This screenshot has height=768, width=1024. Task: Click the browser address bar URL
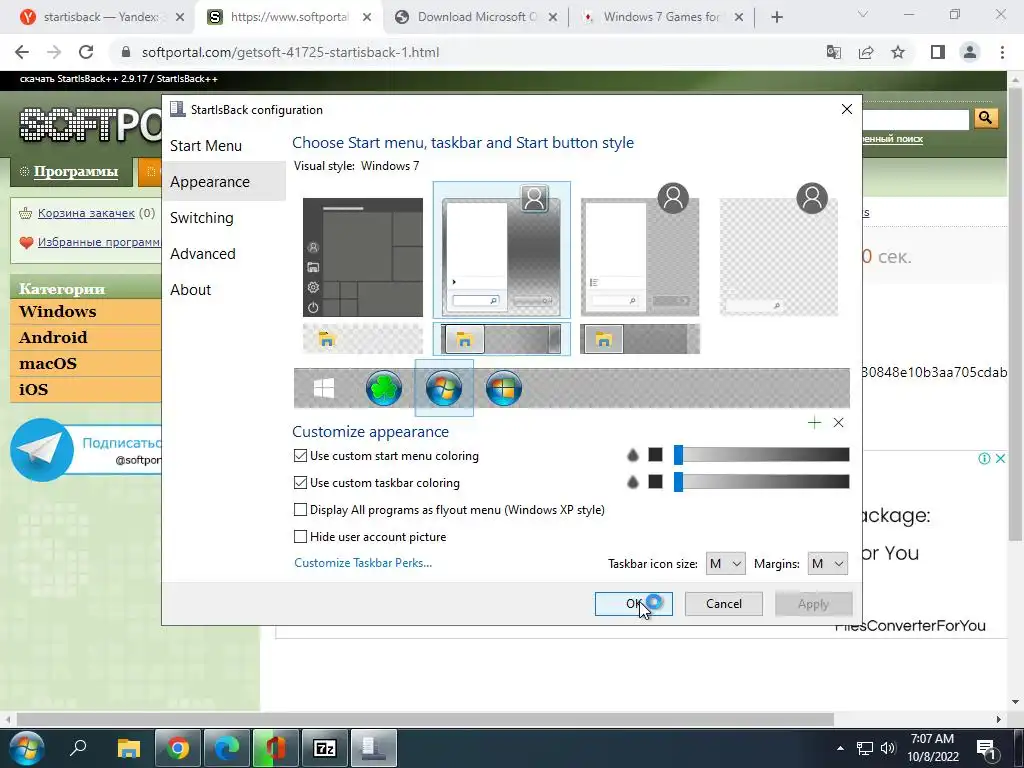291,52
